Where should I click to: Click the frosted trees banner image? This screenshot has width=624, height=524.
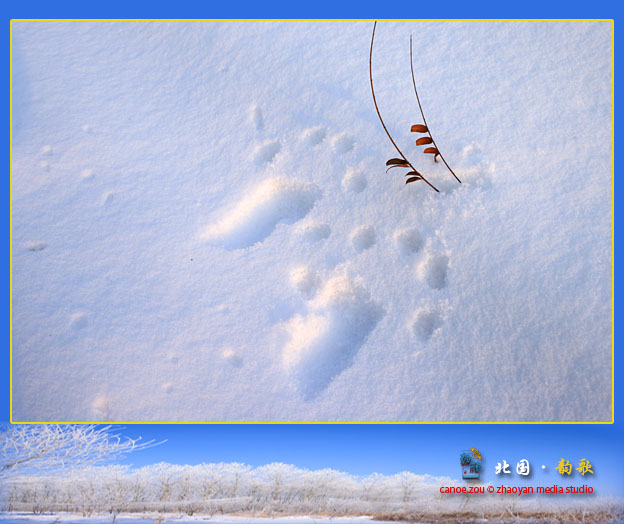[312, 474]
